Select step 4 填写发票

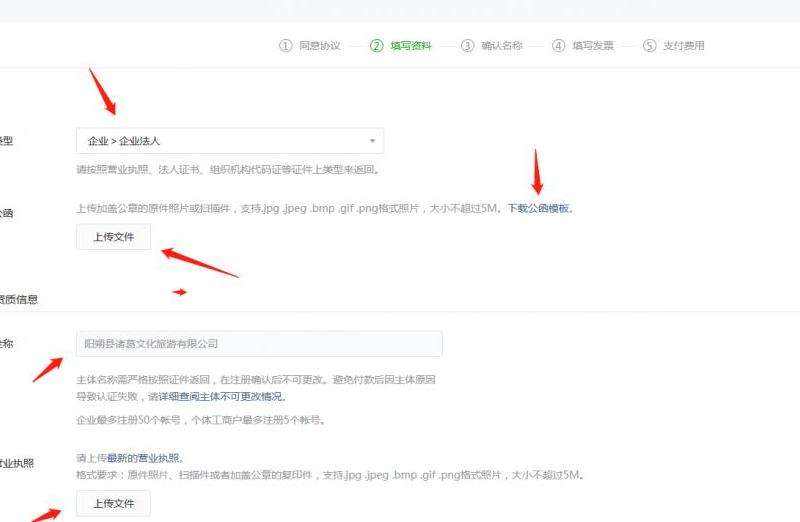click(x=583, y=45)
